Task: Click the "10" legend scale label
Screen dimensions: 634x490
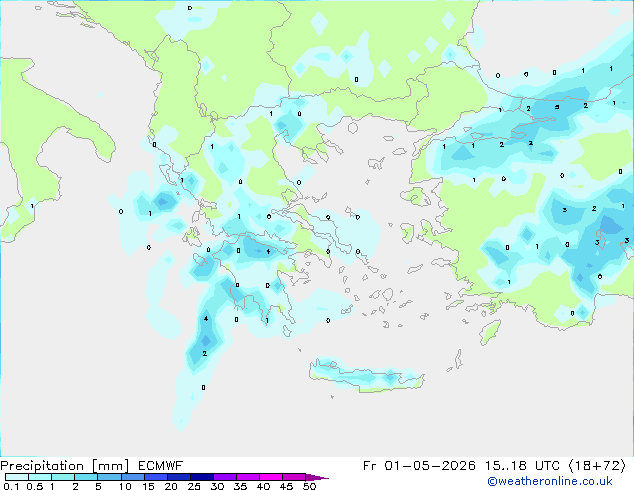Action: (x=125, y=486)
